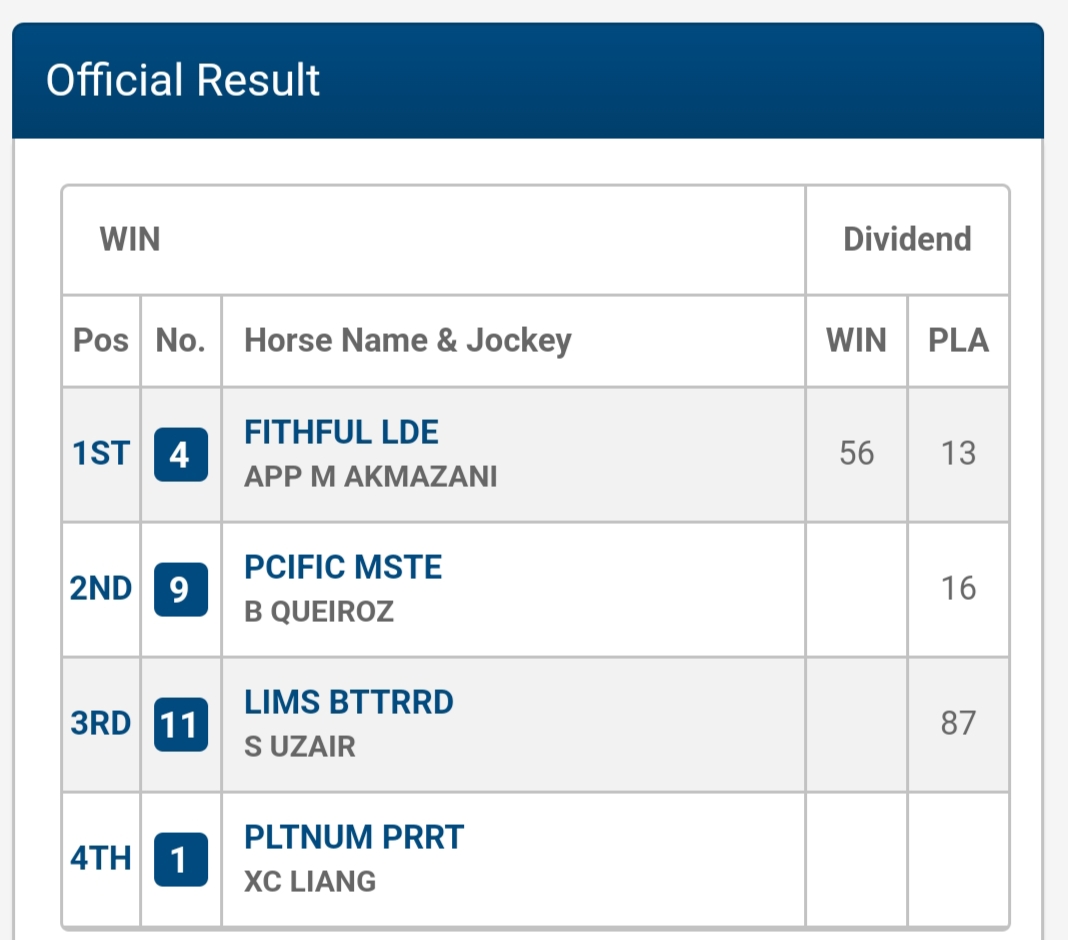Click the number 9 horse badge
1068x940 pixels.
(x=181, y=589)
